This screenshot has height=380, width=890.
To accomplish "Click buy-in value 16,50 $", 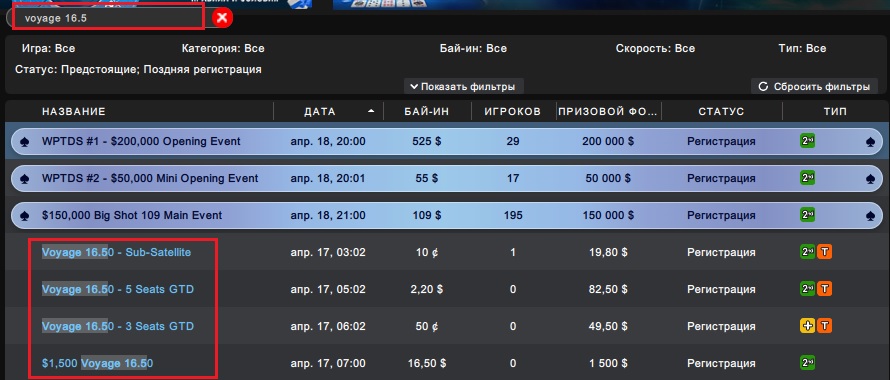I will click(x=426, y=364).
